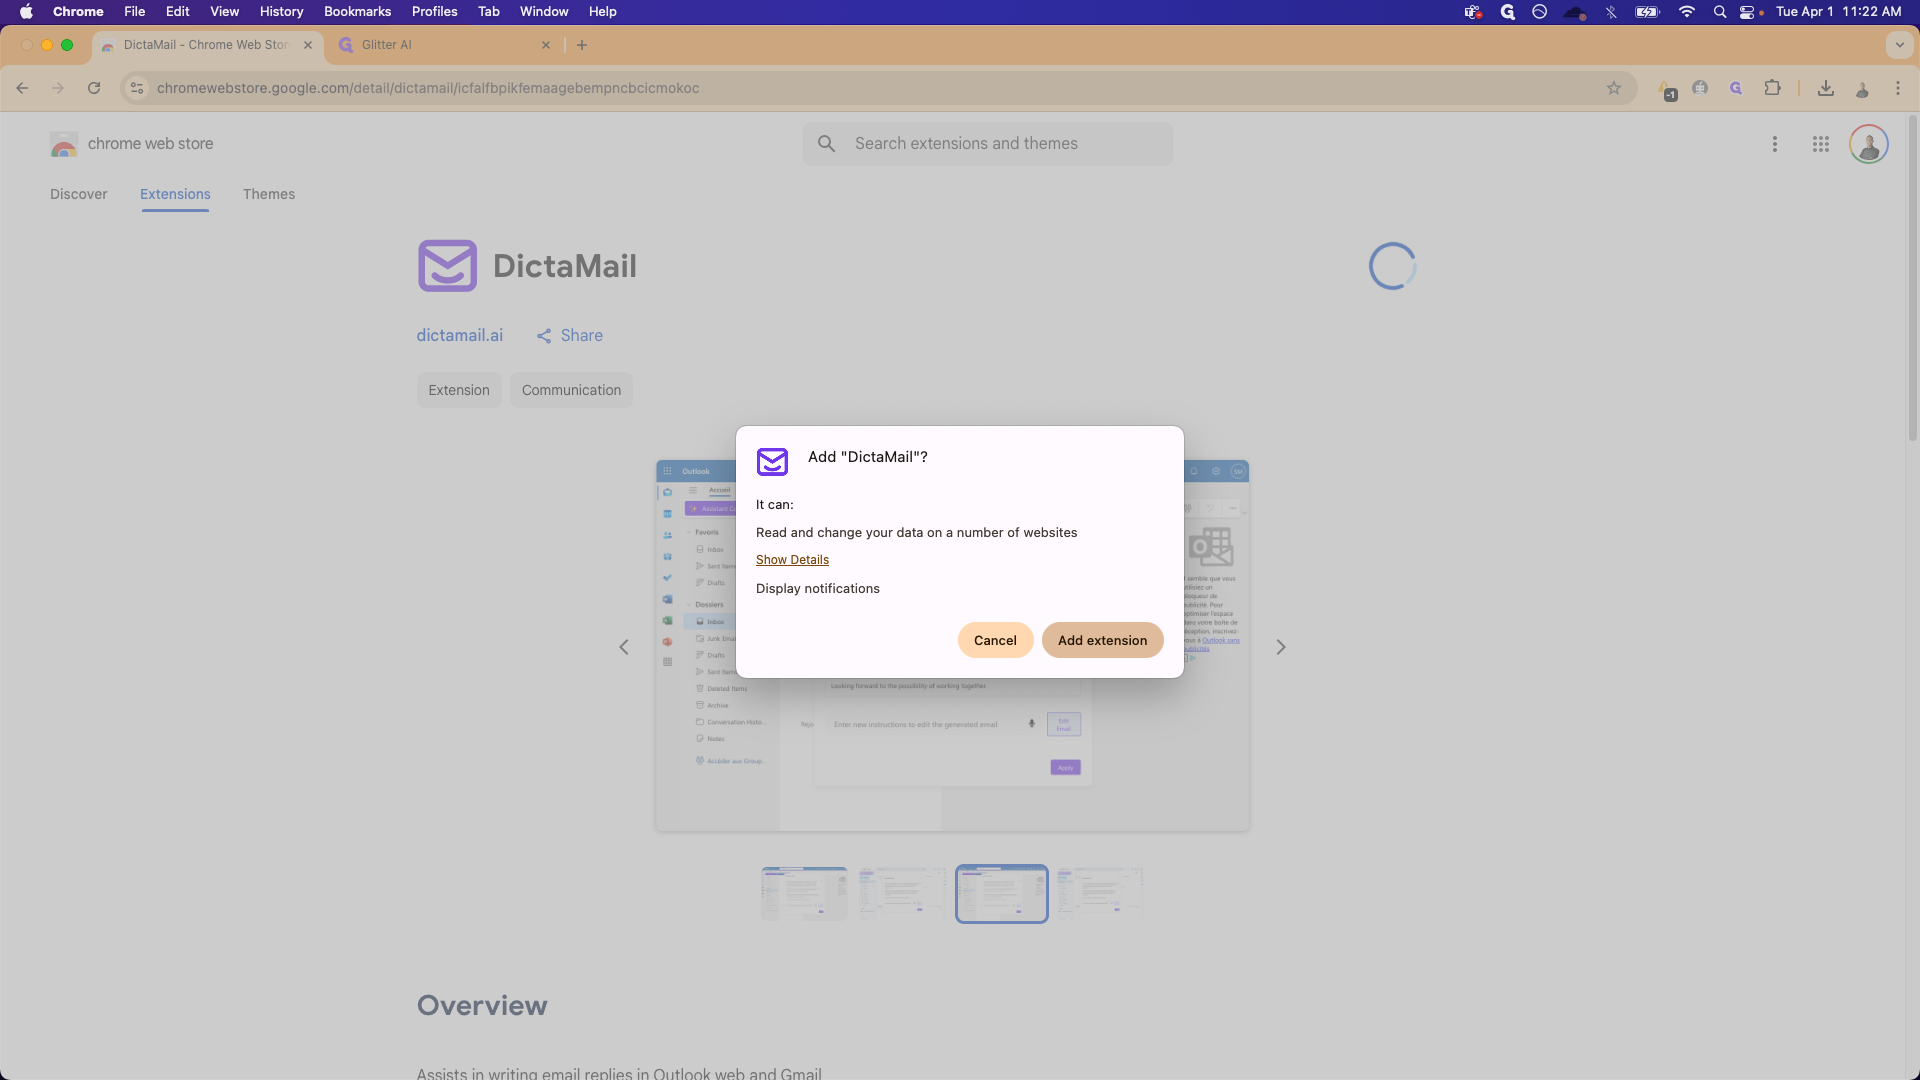Go to previous screenshot with left chevron
Screen dimensions: 1920x1080
pyautogui.click(x=624, y=647)
